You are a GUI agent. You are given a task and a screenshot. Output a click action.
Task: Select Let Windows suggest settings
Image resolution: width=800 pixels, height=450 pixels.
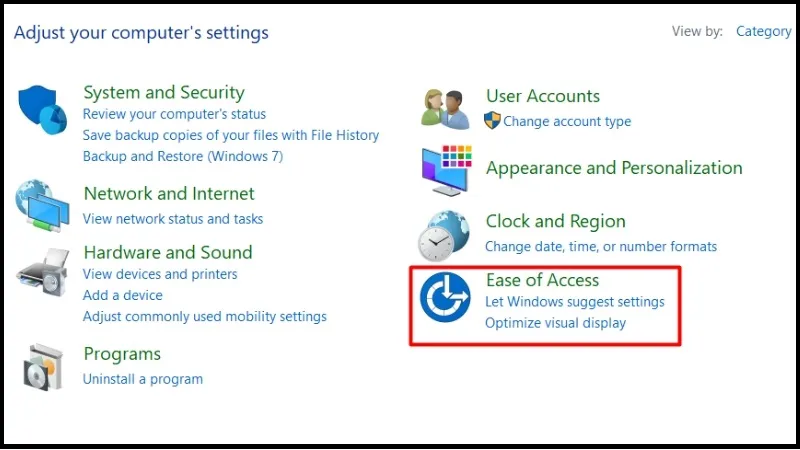(x=574, y=301)
